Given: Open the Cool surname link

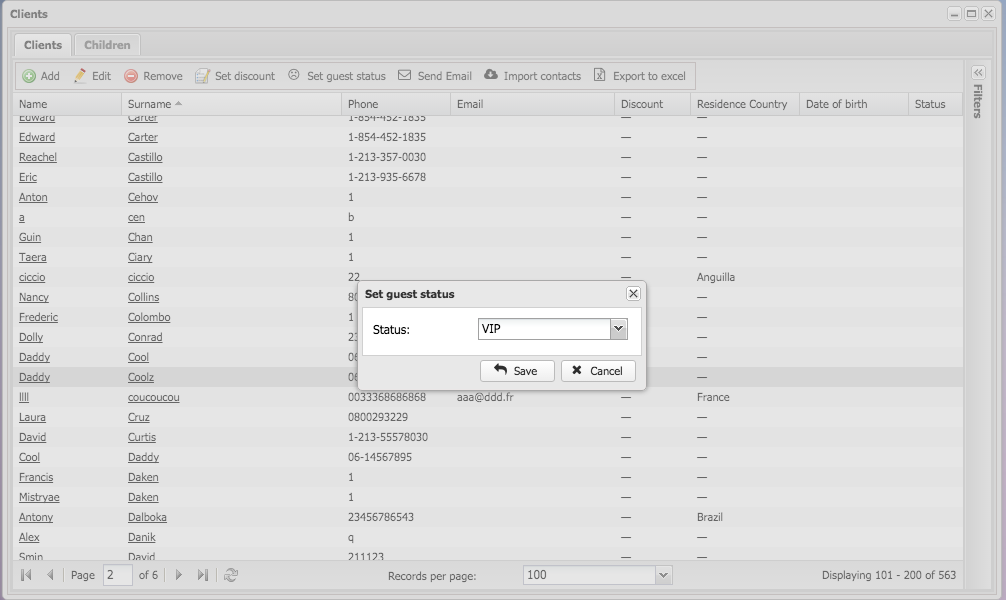Looking at the screenshot, I should (138, 357).
